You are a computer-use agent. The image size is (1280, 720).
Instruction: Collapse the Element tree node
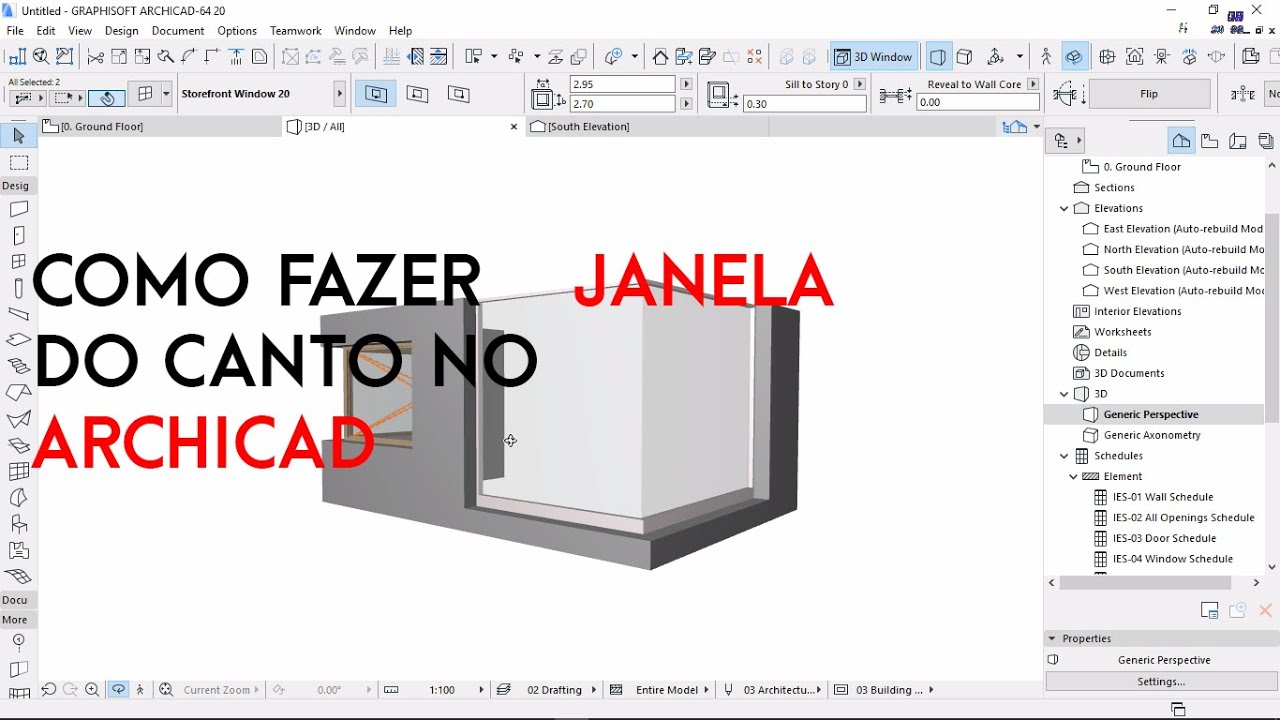tap(1073, 477)
